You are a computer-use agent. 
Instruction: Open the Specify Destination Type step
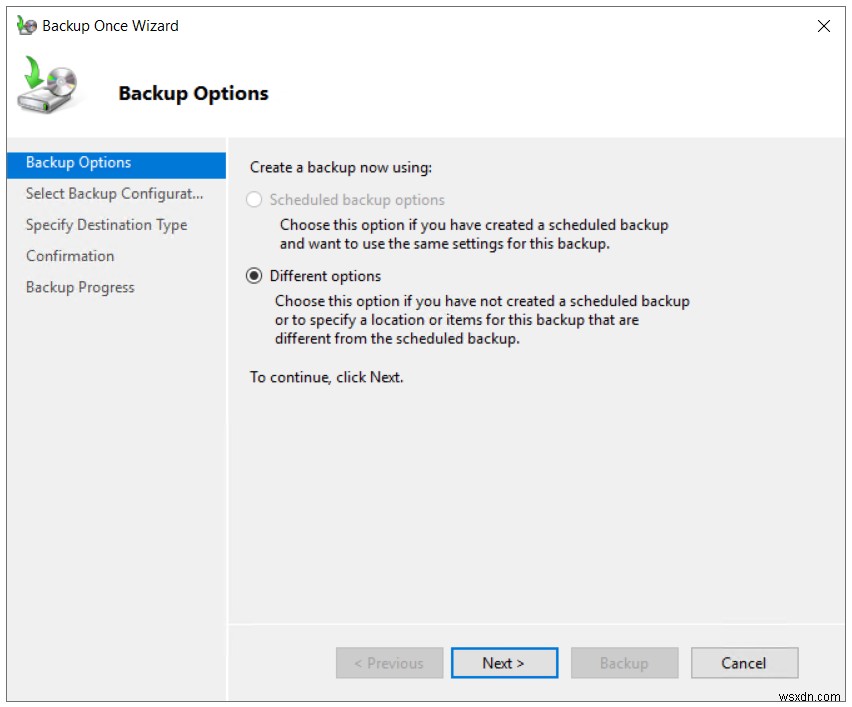click(x=105, y=225)
